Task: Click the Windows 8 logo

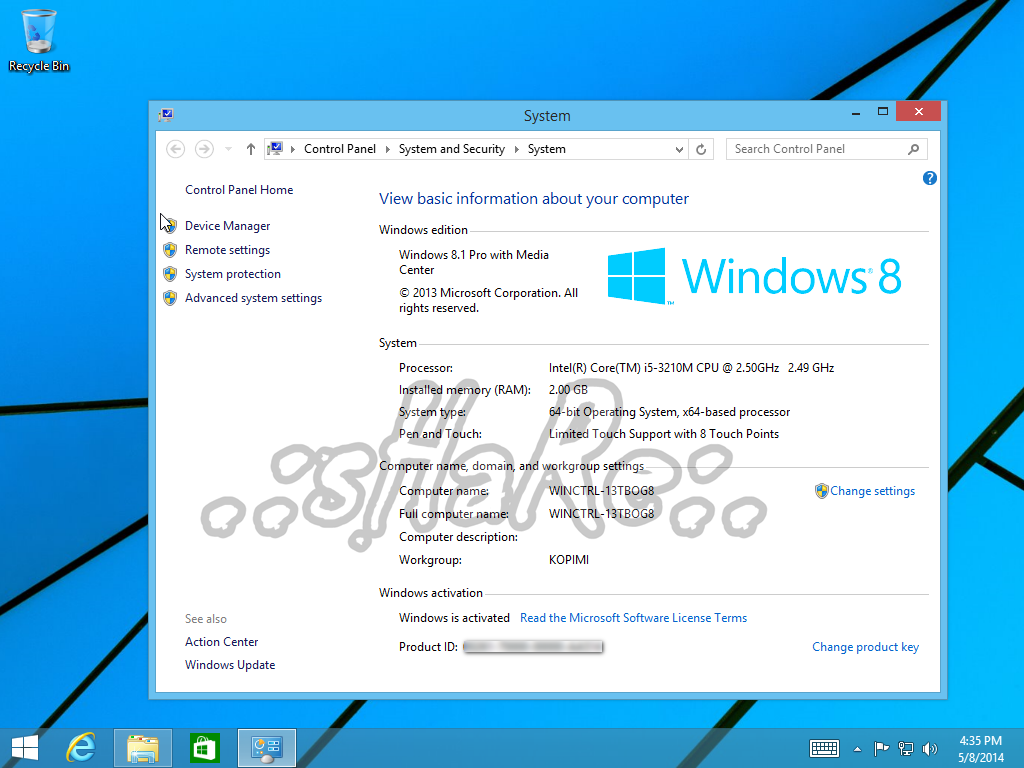Action: tap(754, 276)
